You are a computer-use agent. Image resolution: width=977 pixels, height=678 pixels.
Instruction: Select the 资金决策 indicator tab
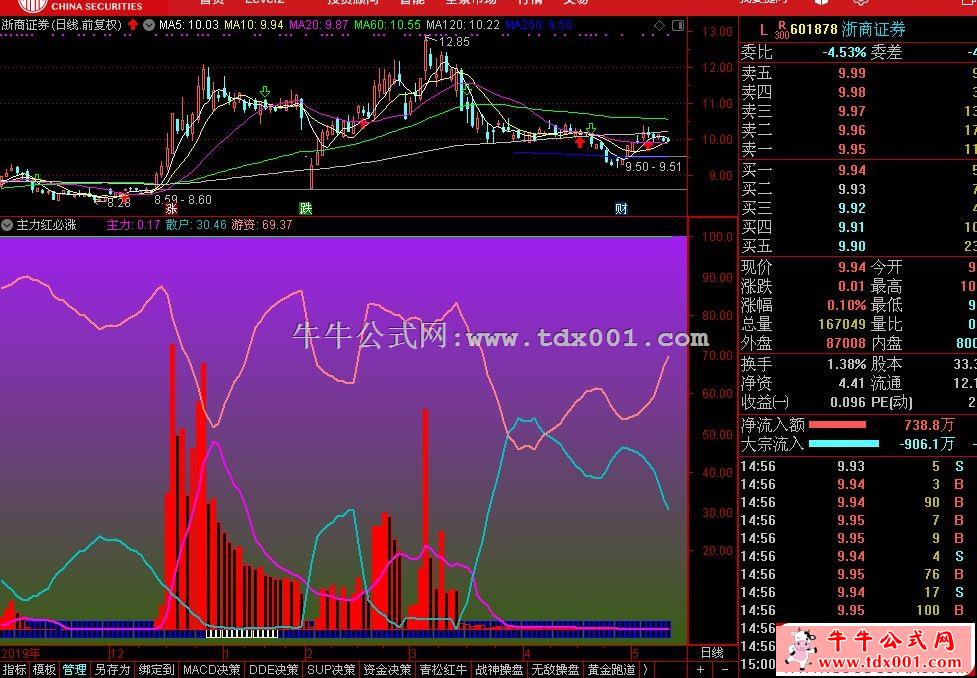[387, 670]
